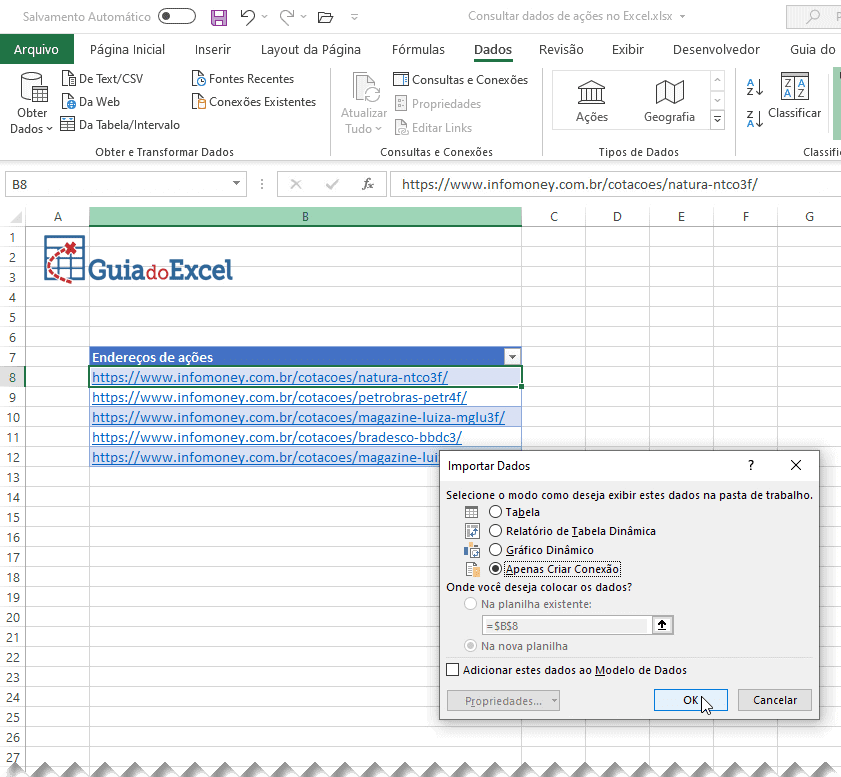Screen dimensions: 841x777
Task: Open the Classificar sort dialog
Action: 794,95
